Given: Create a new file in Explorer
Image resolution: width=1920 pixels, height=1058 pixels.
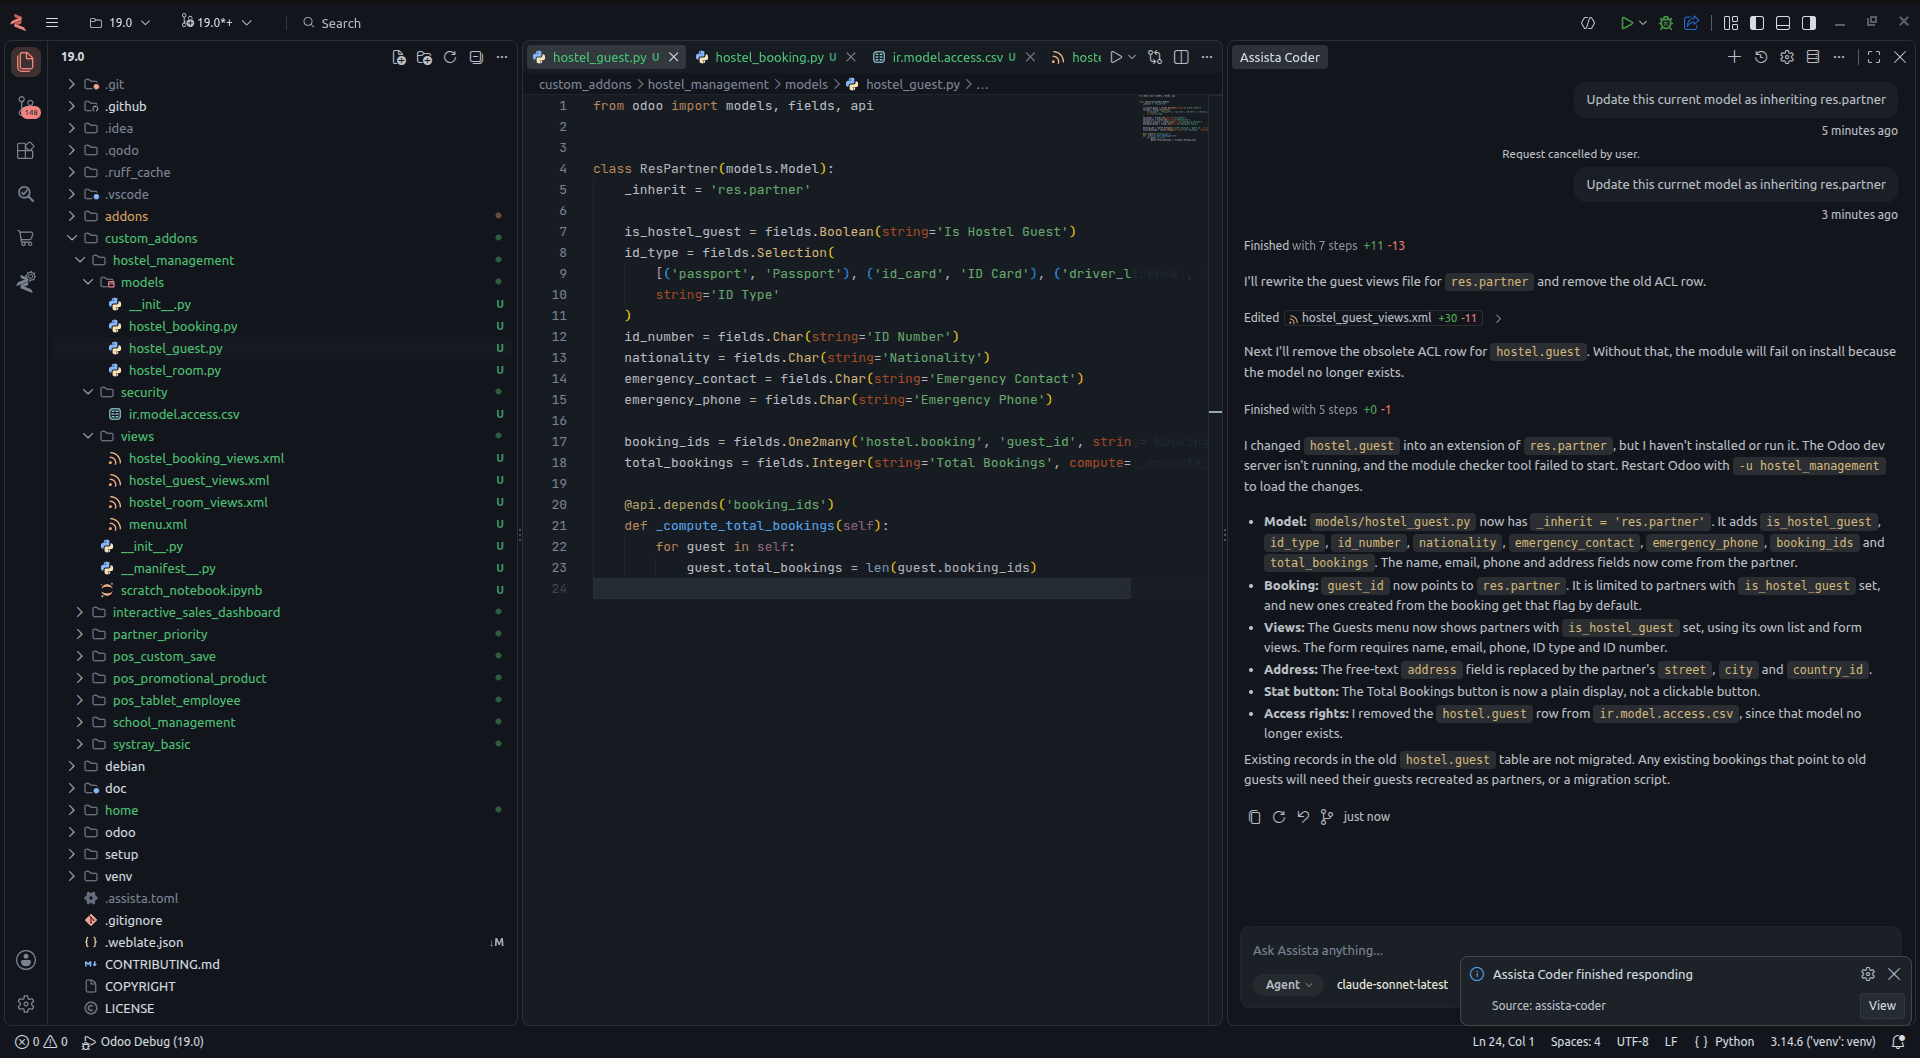Looking at the screenshot, I should 398,57.
